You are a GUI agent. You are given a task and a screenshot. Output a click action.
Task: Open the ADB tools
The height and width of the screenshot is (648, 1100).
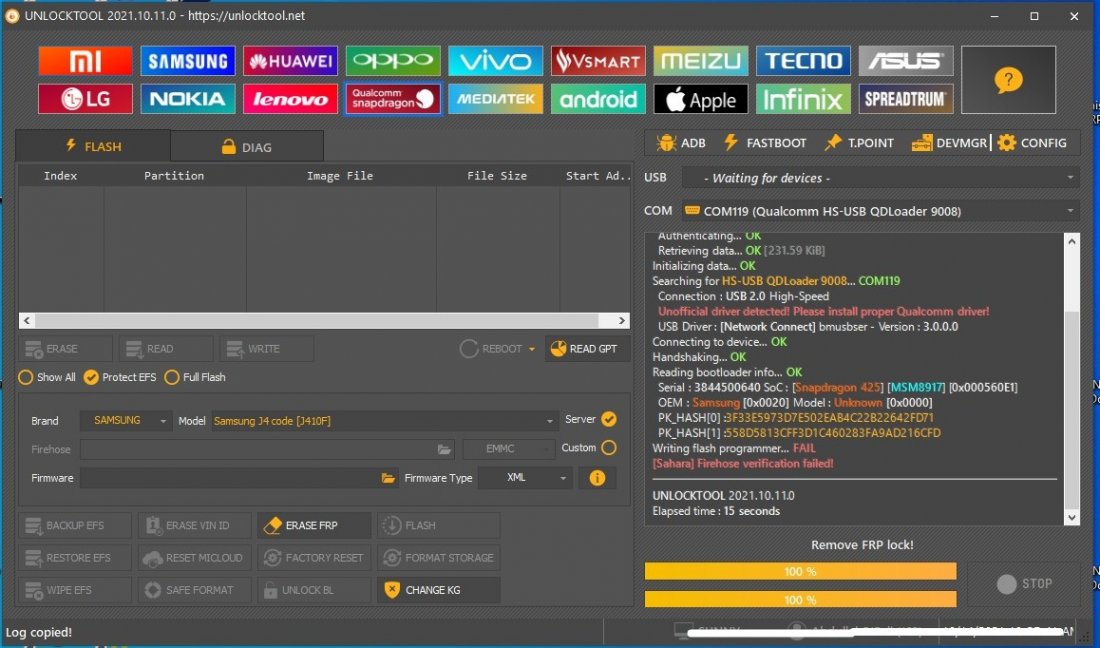(x=680, y=143)
